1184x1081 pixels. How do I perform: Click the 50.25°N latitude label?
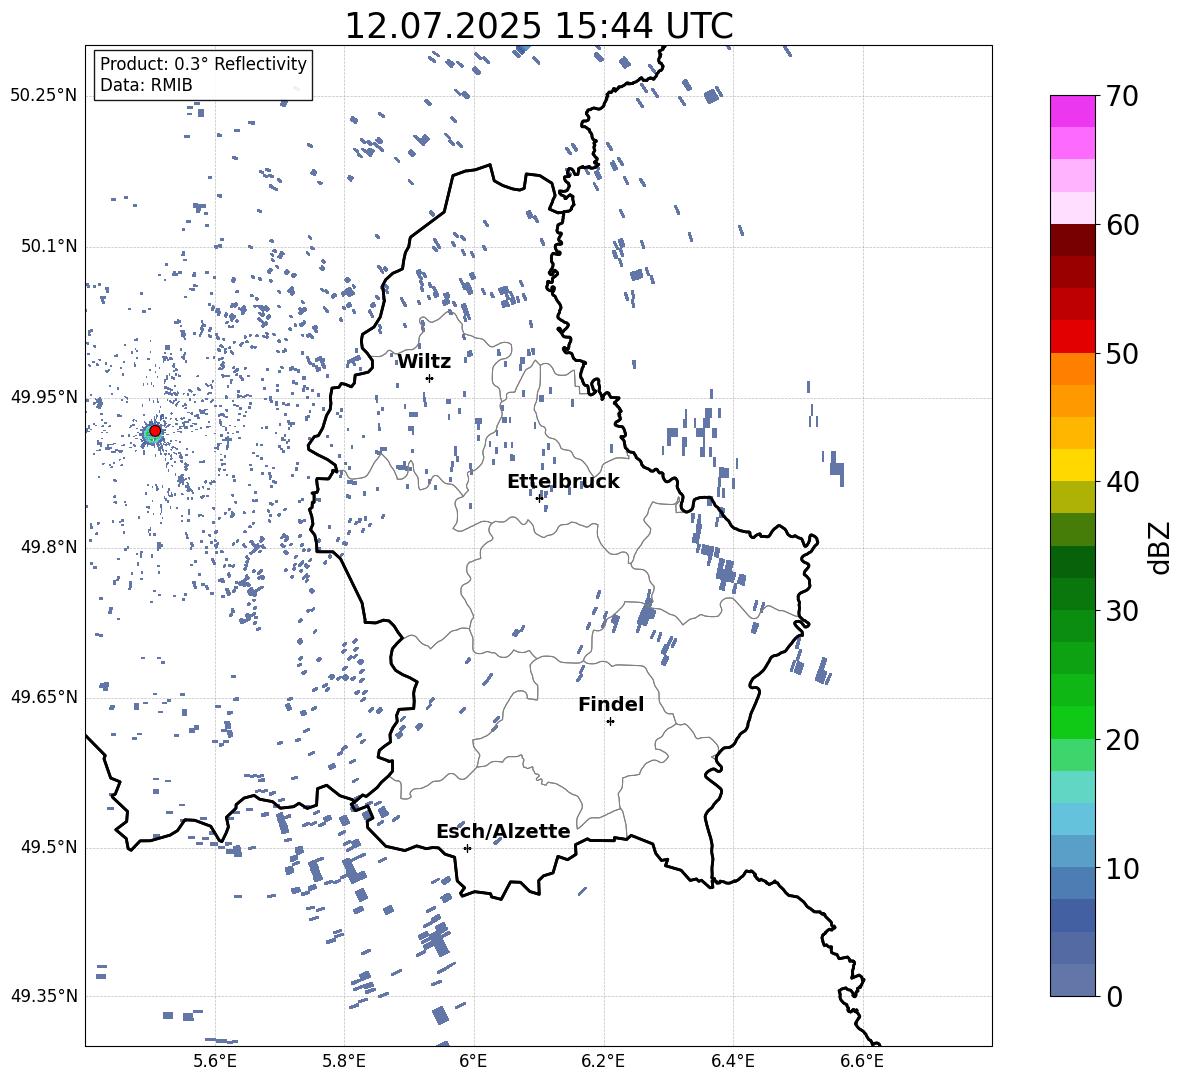44,96
